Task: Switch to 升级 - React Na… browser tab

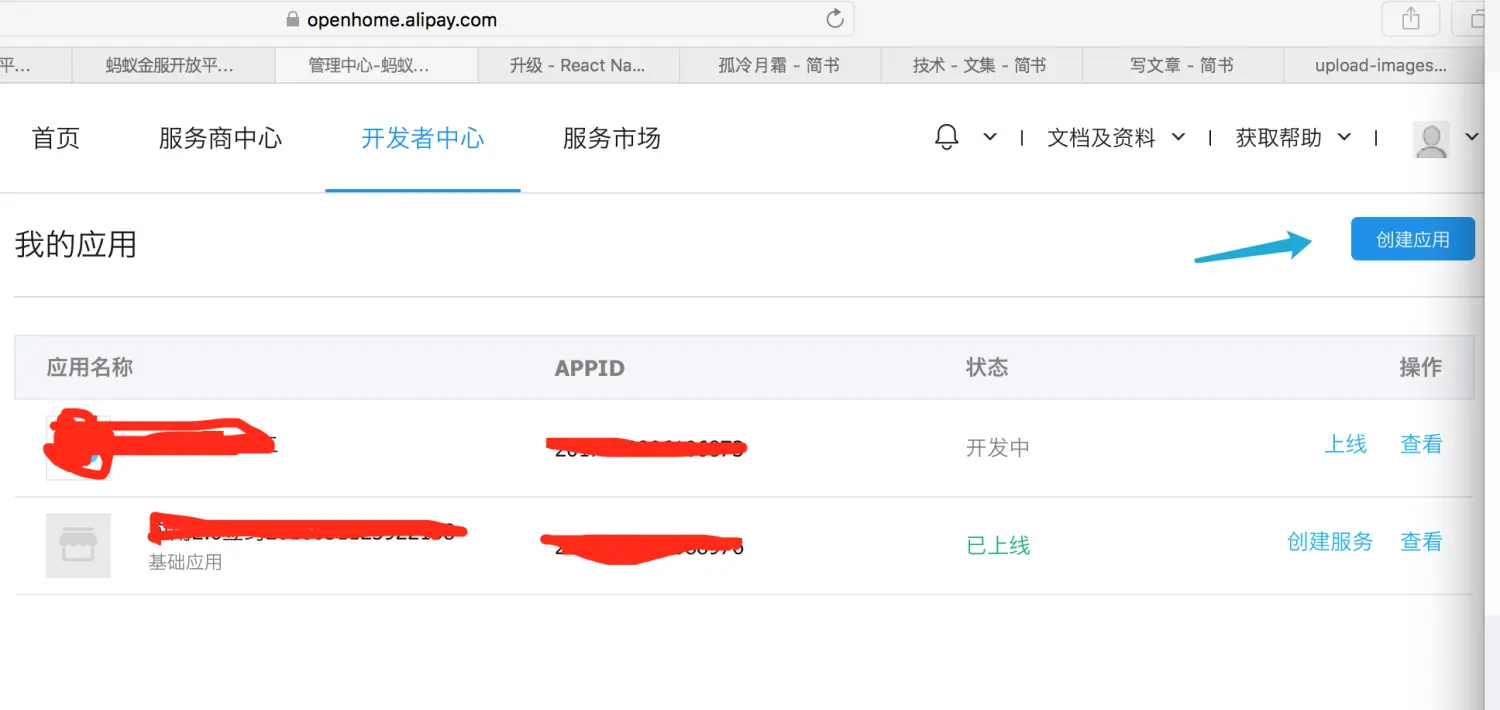Action: [578, 66]
